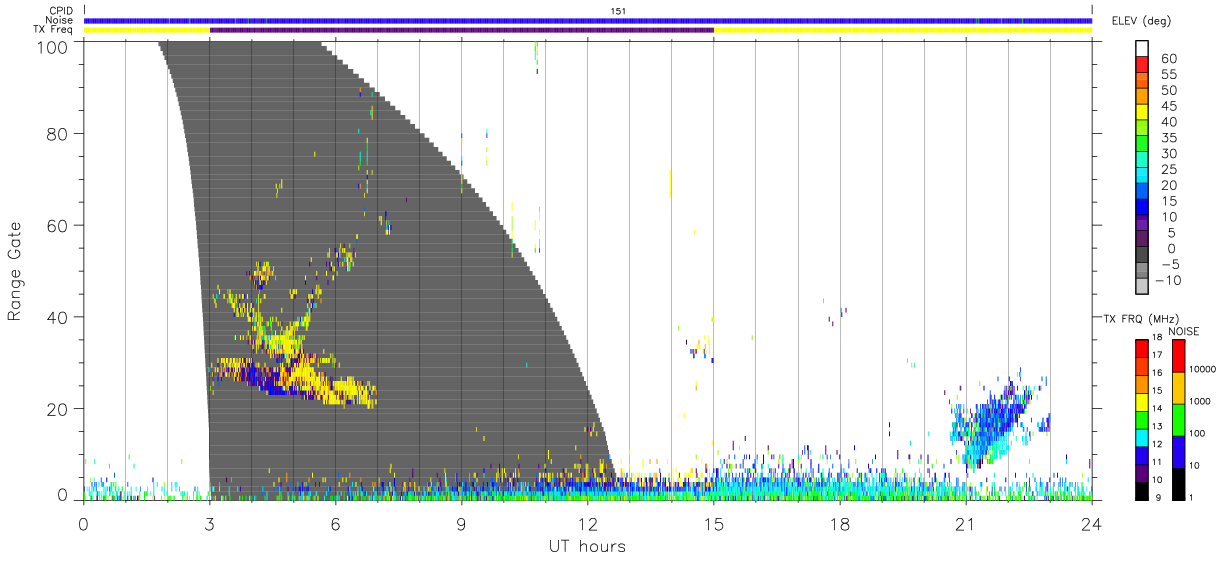Viewport: 1228px width, 567px height.
Task: Select the 'CPID' row label
Action: [62, 11]
